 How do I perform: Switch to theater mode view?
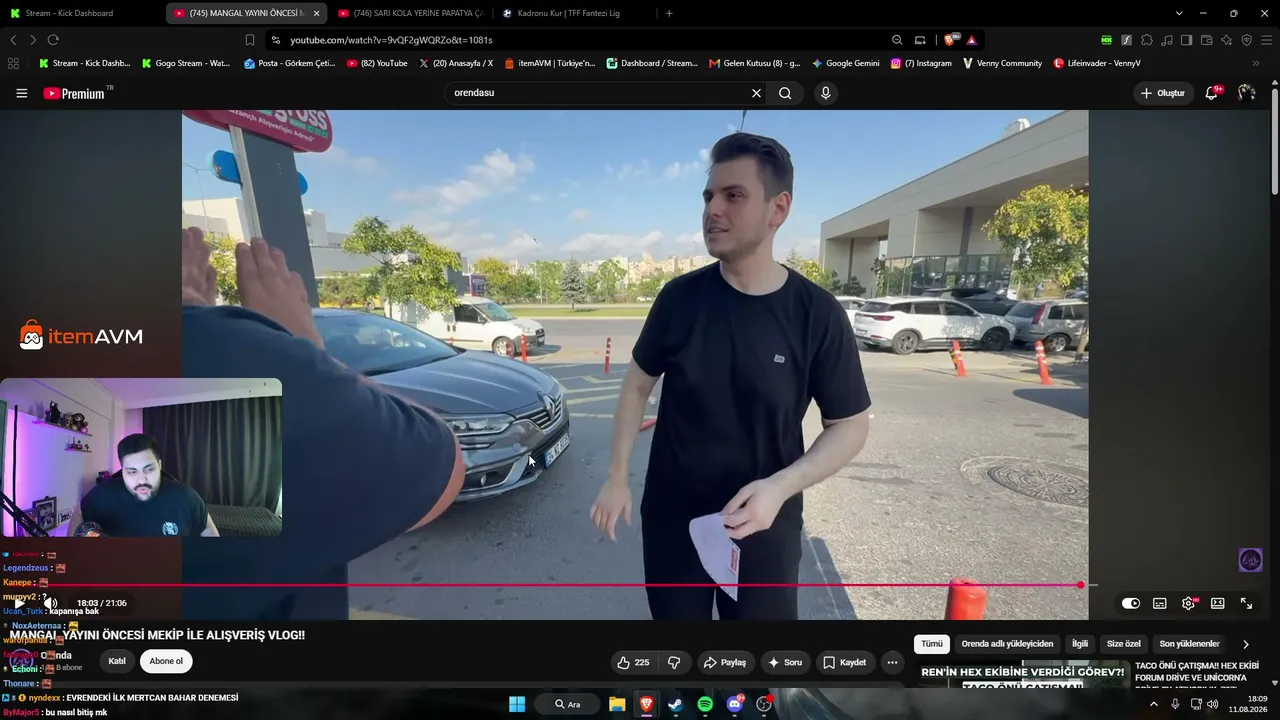pos(1218,603)
